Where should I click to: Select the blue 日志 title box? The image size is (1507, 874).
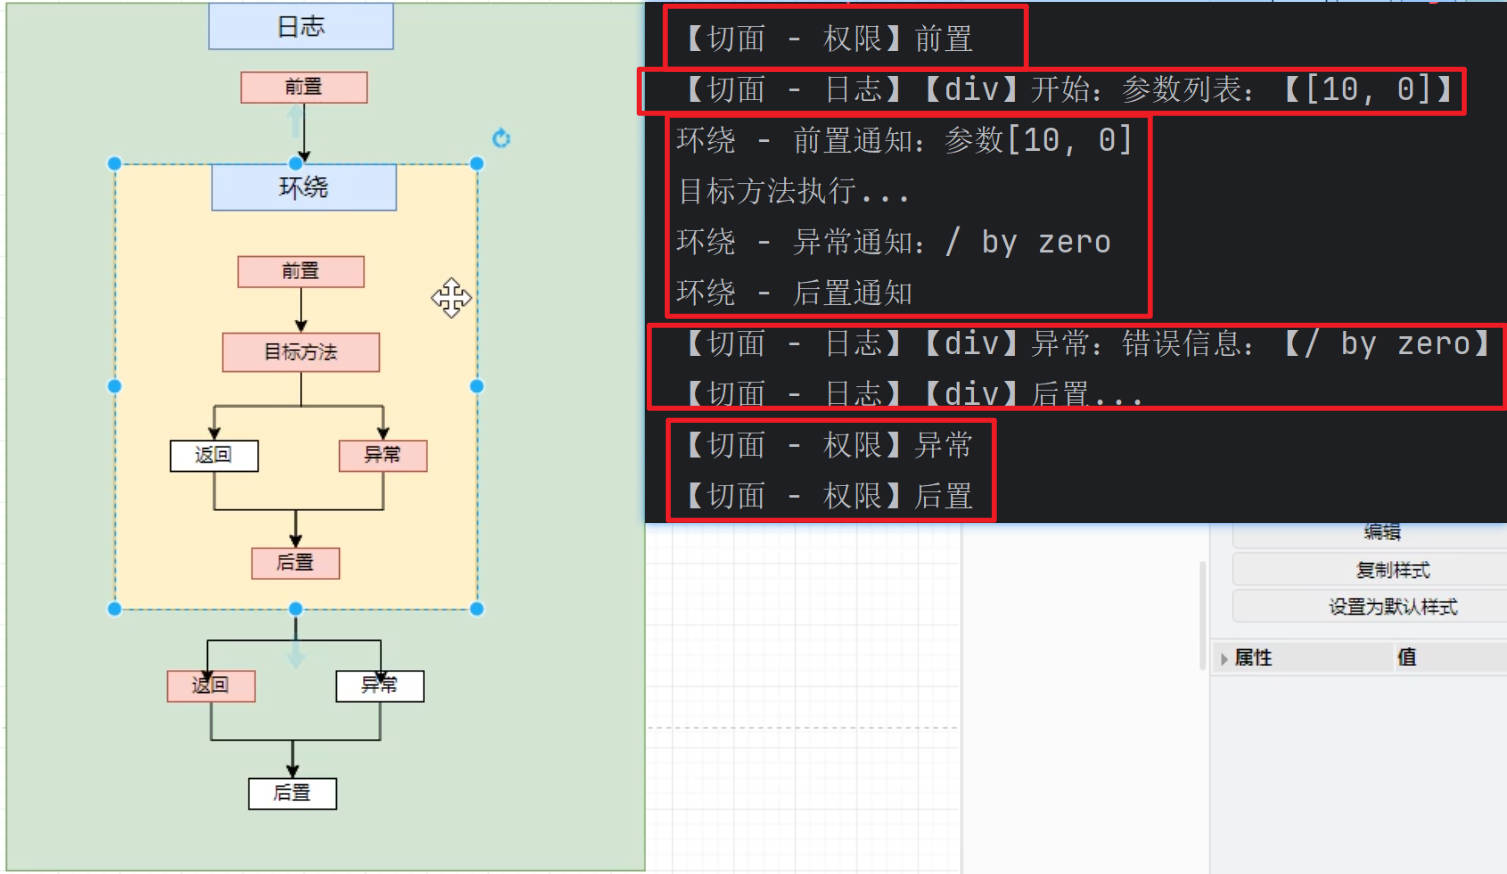pyautogui.click(x=300, y=27)
